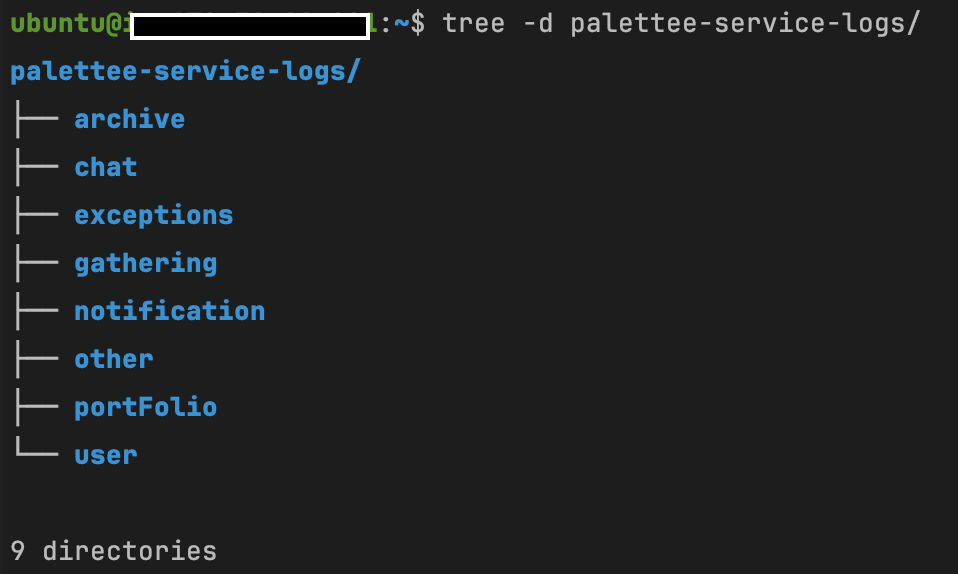Click the 9 directories summary line

tap(114, 551)
